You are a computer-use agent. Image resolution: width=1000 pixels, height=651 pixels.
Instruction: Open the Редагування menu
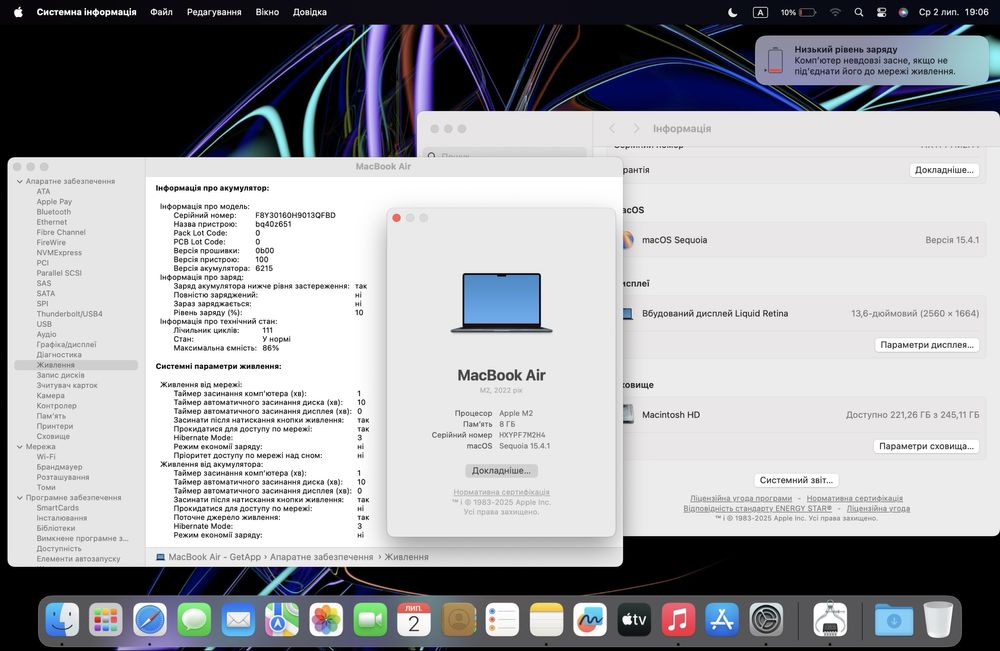click(x=214, y=11)
